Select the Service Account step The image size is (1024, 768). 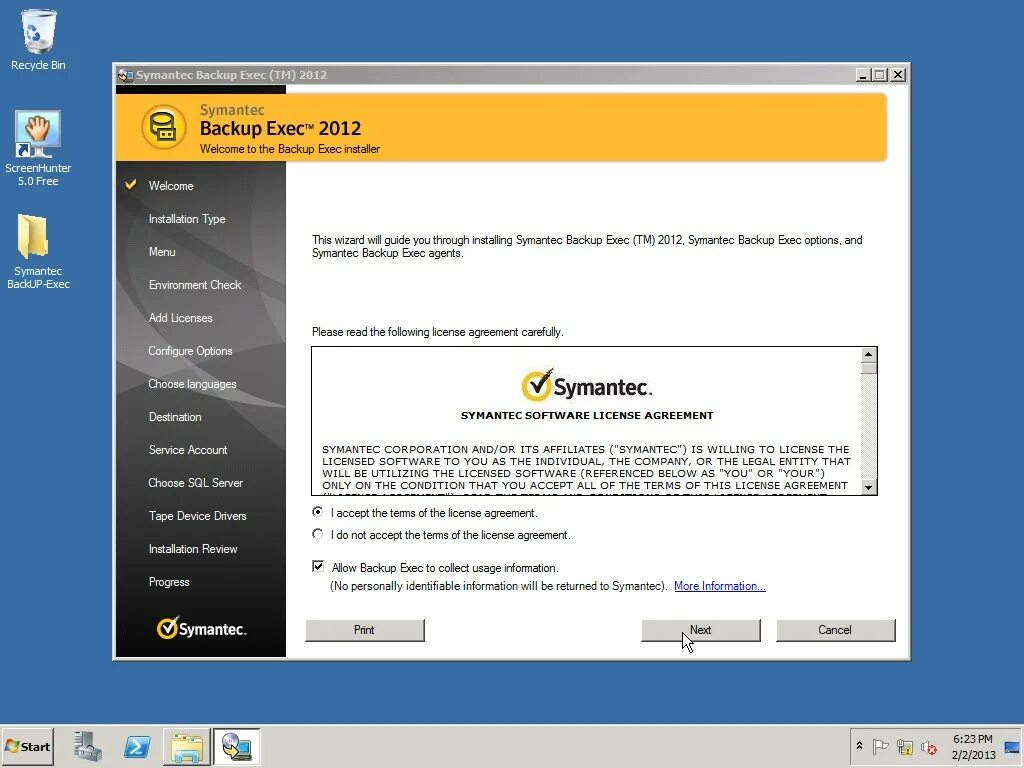click(x=188, y=450)
